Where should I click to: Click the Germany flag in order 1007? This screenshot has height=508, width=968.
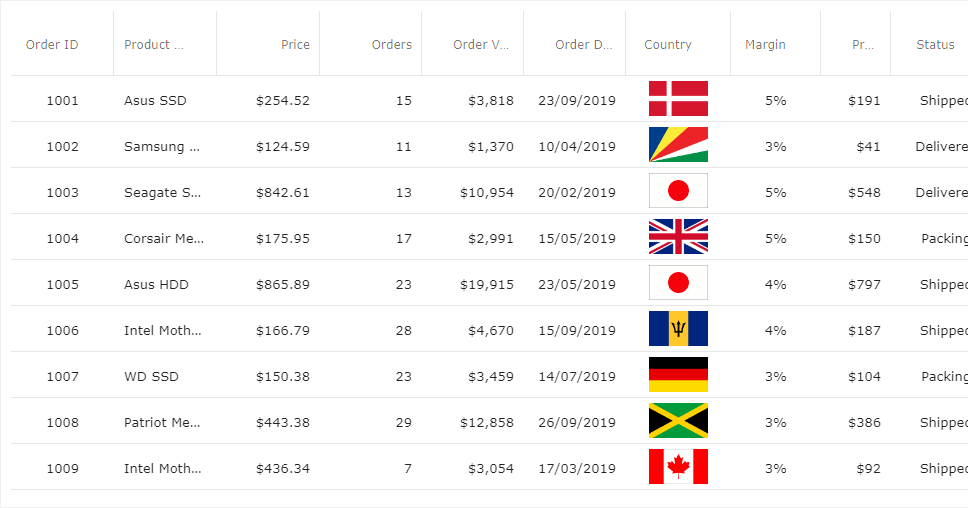[678, 375]
